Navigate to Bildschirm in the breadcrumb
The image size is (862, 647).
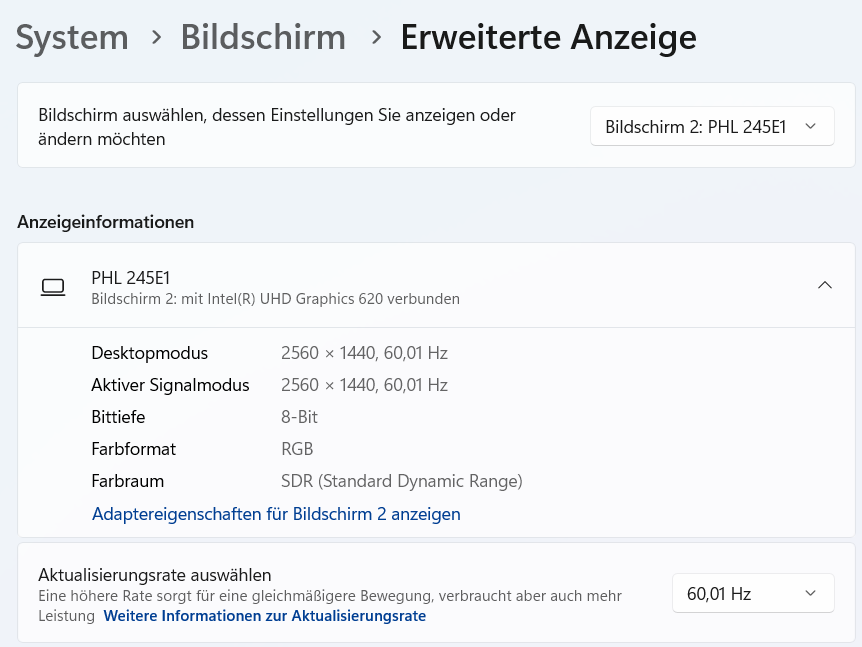[x=263, y=37]
